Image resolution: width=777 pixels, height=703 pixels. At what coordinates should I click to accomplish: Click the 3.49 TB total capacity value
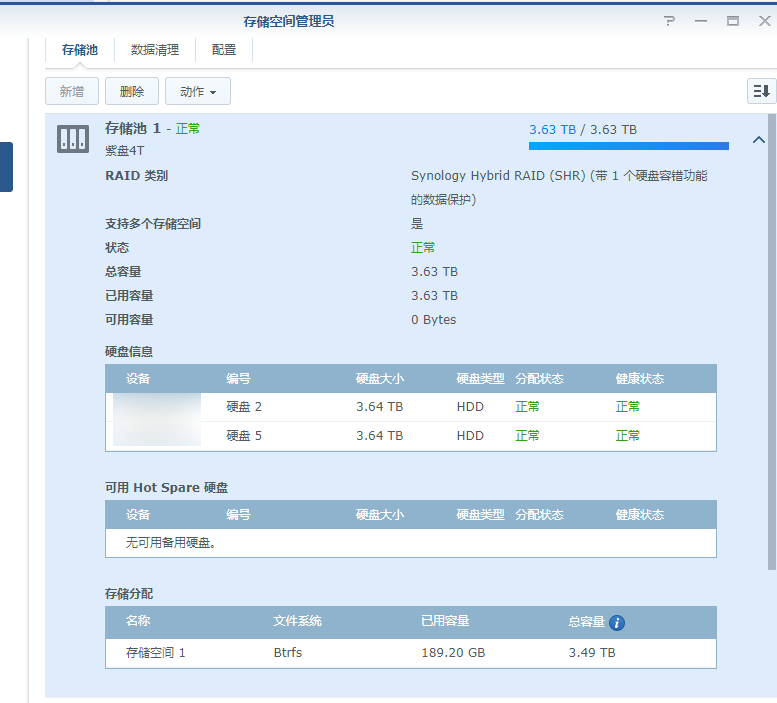click(x=592, y=653)
